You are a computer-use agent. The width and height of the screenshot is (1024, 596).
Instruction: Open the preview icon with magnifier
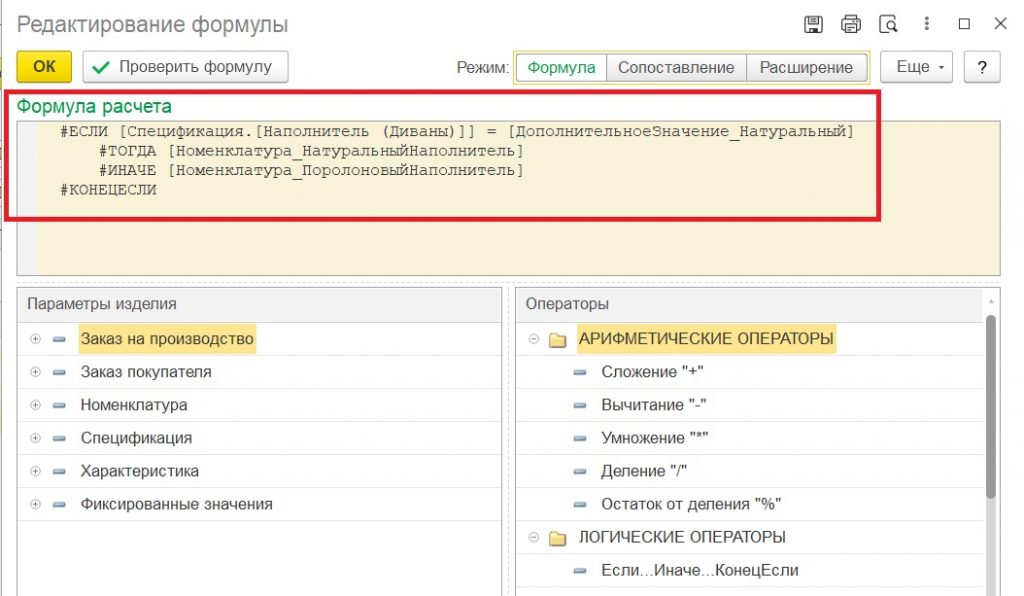(x=888, y=24)
